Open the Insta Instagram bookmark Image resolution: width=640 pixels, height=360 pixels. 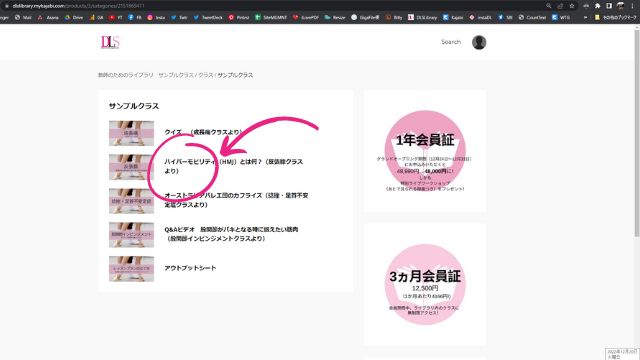click(x=156, y=18)
